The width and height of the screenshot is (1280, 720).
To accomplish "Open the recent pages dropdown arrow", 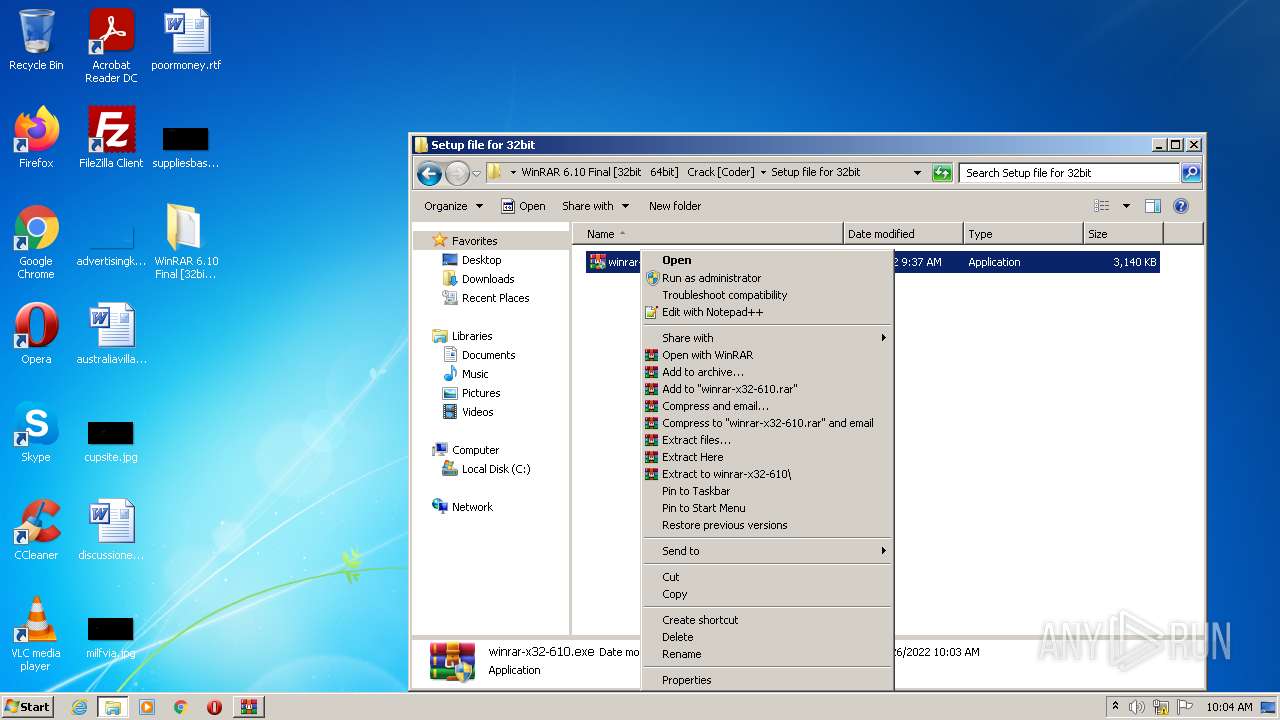I will click(477, 173).
